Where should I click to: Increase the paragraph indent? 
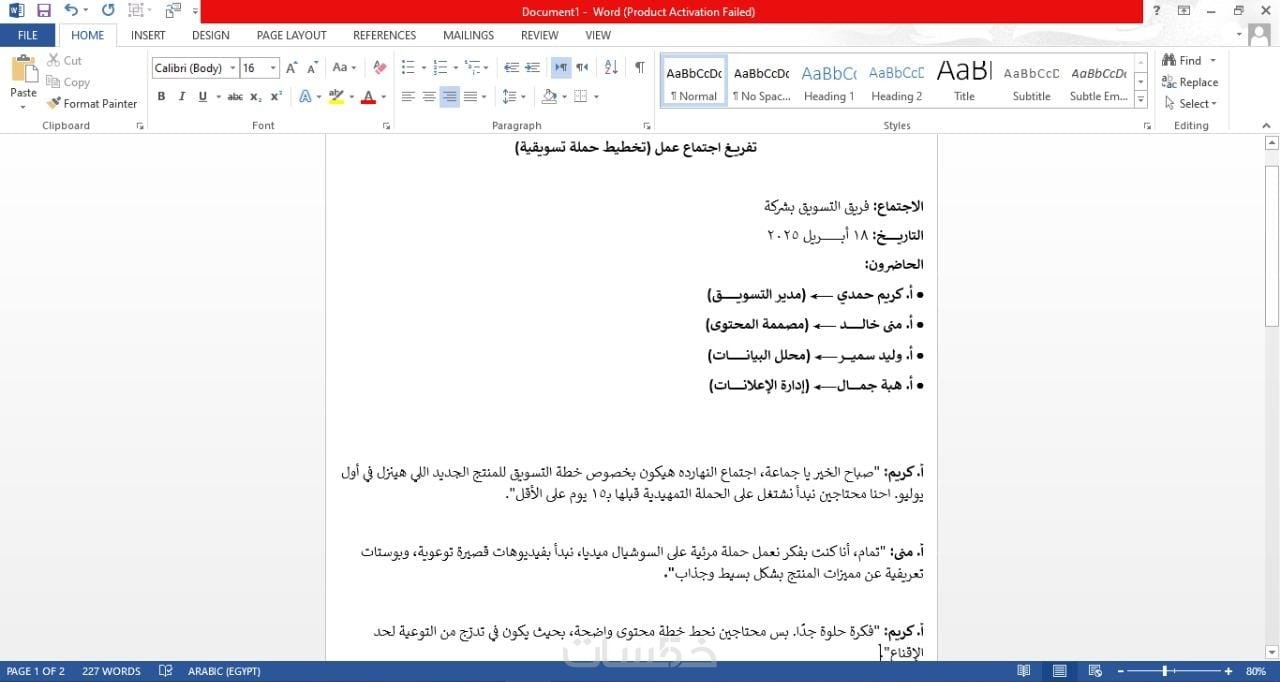click(x=533, y=68)
